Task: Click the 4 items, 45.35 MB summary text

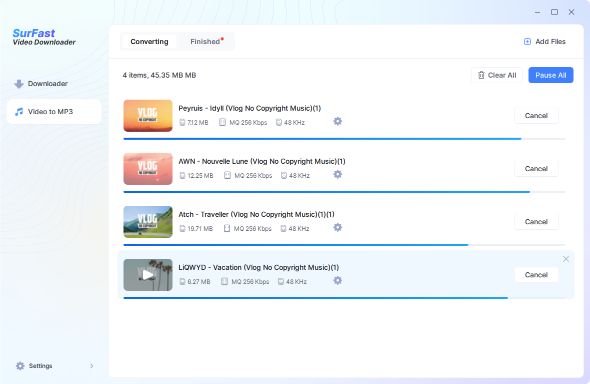Action: tap(159, 75)
